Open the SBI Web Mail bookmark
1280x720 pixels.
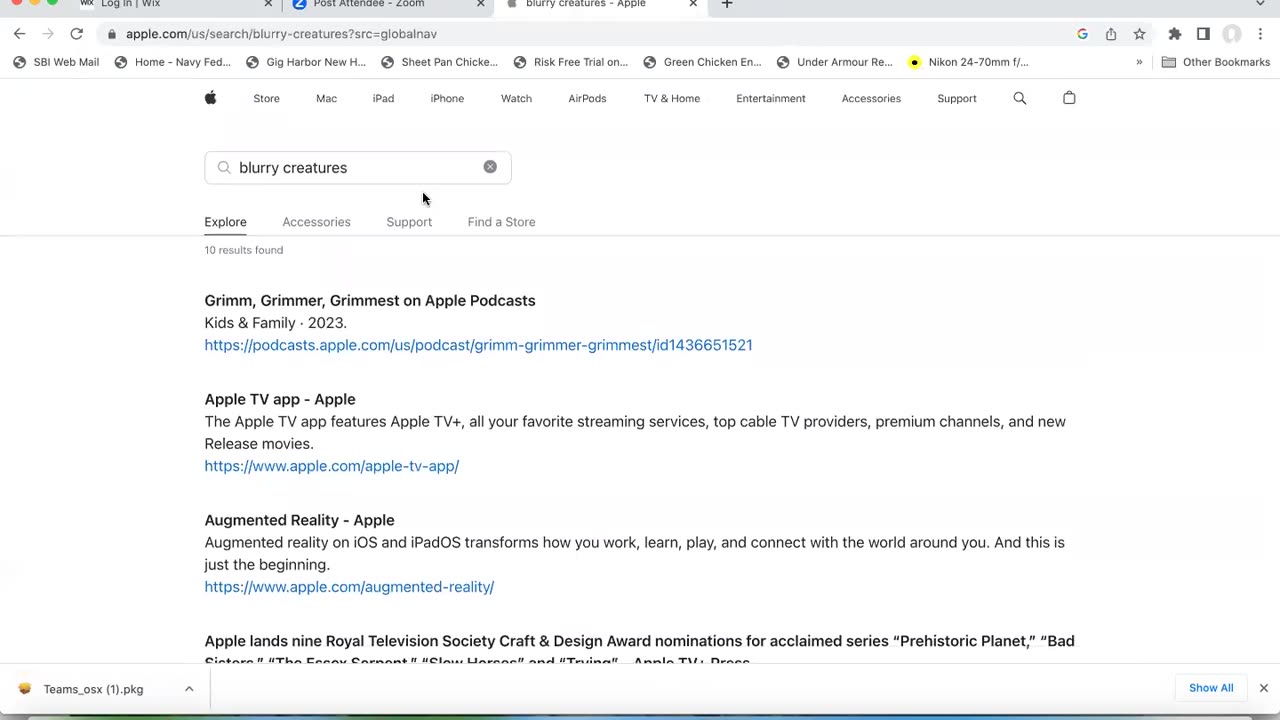56,62
